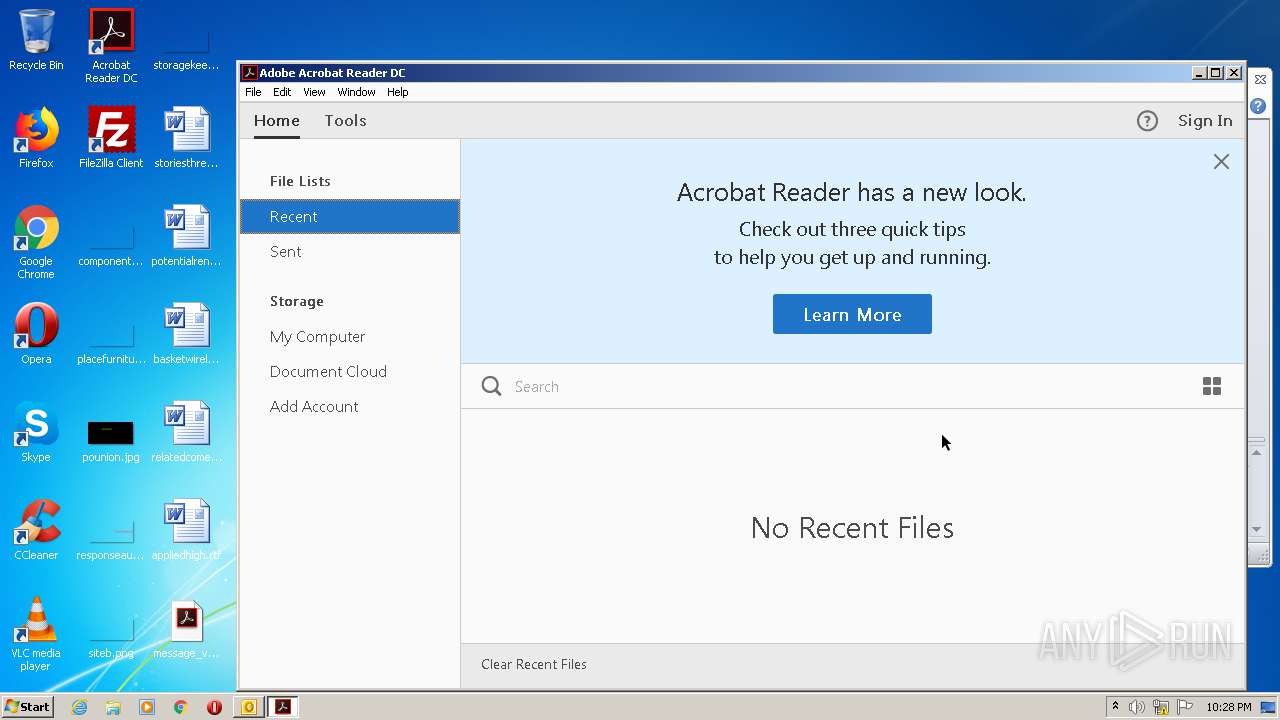
Task: Open basketwirel Word document
Action: pyautogui.click(x=186, y=334)
